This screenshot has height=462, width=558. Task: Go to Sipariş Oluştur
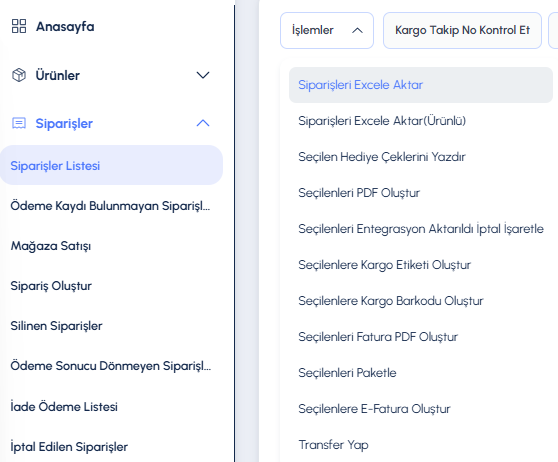[51, 286]
